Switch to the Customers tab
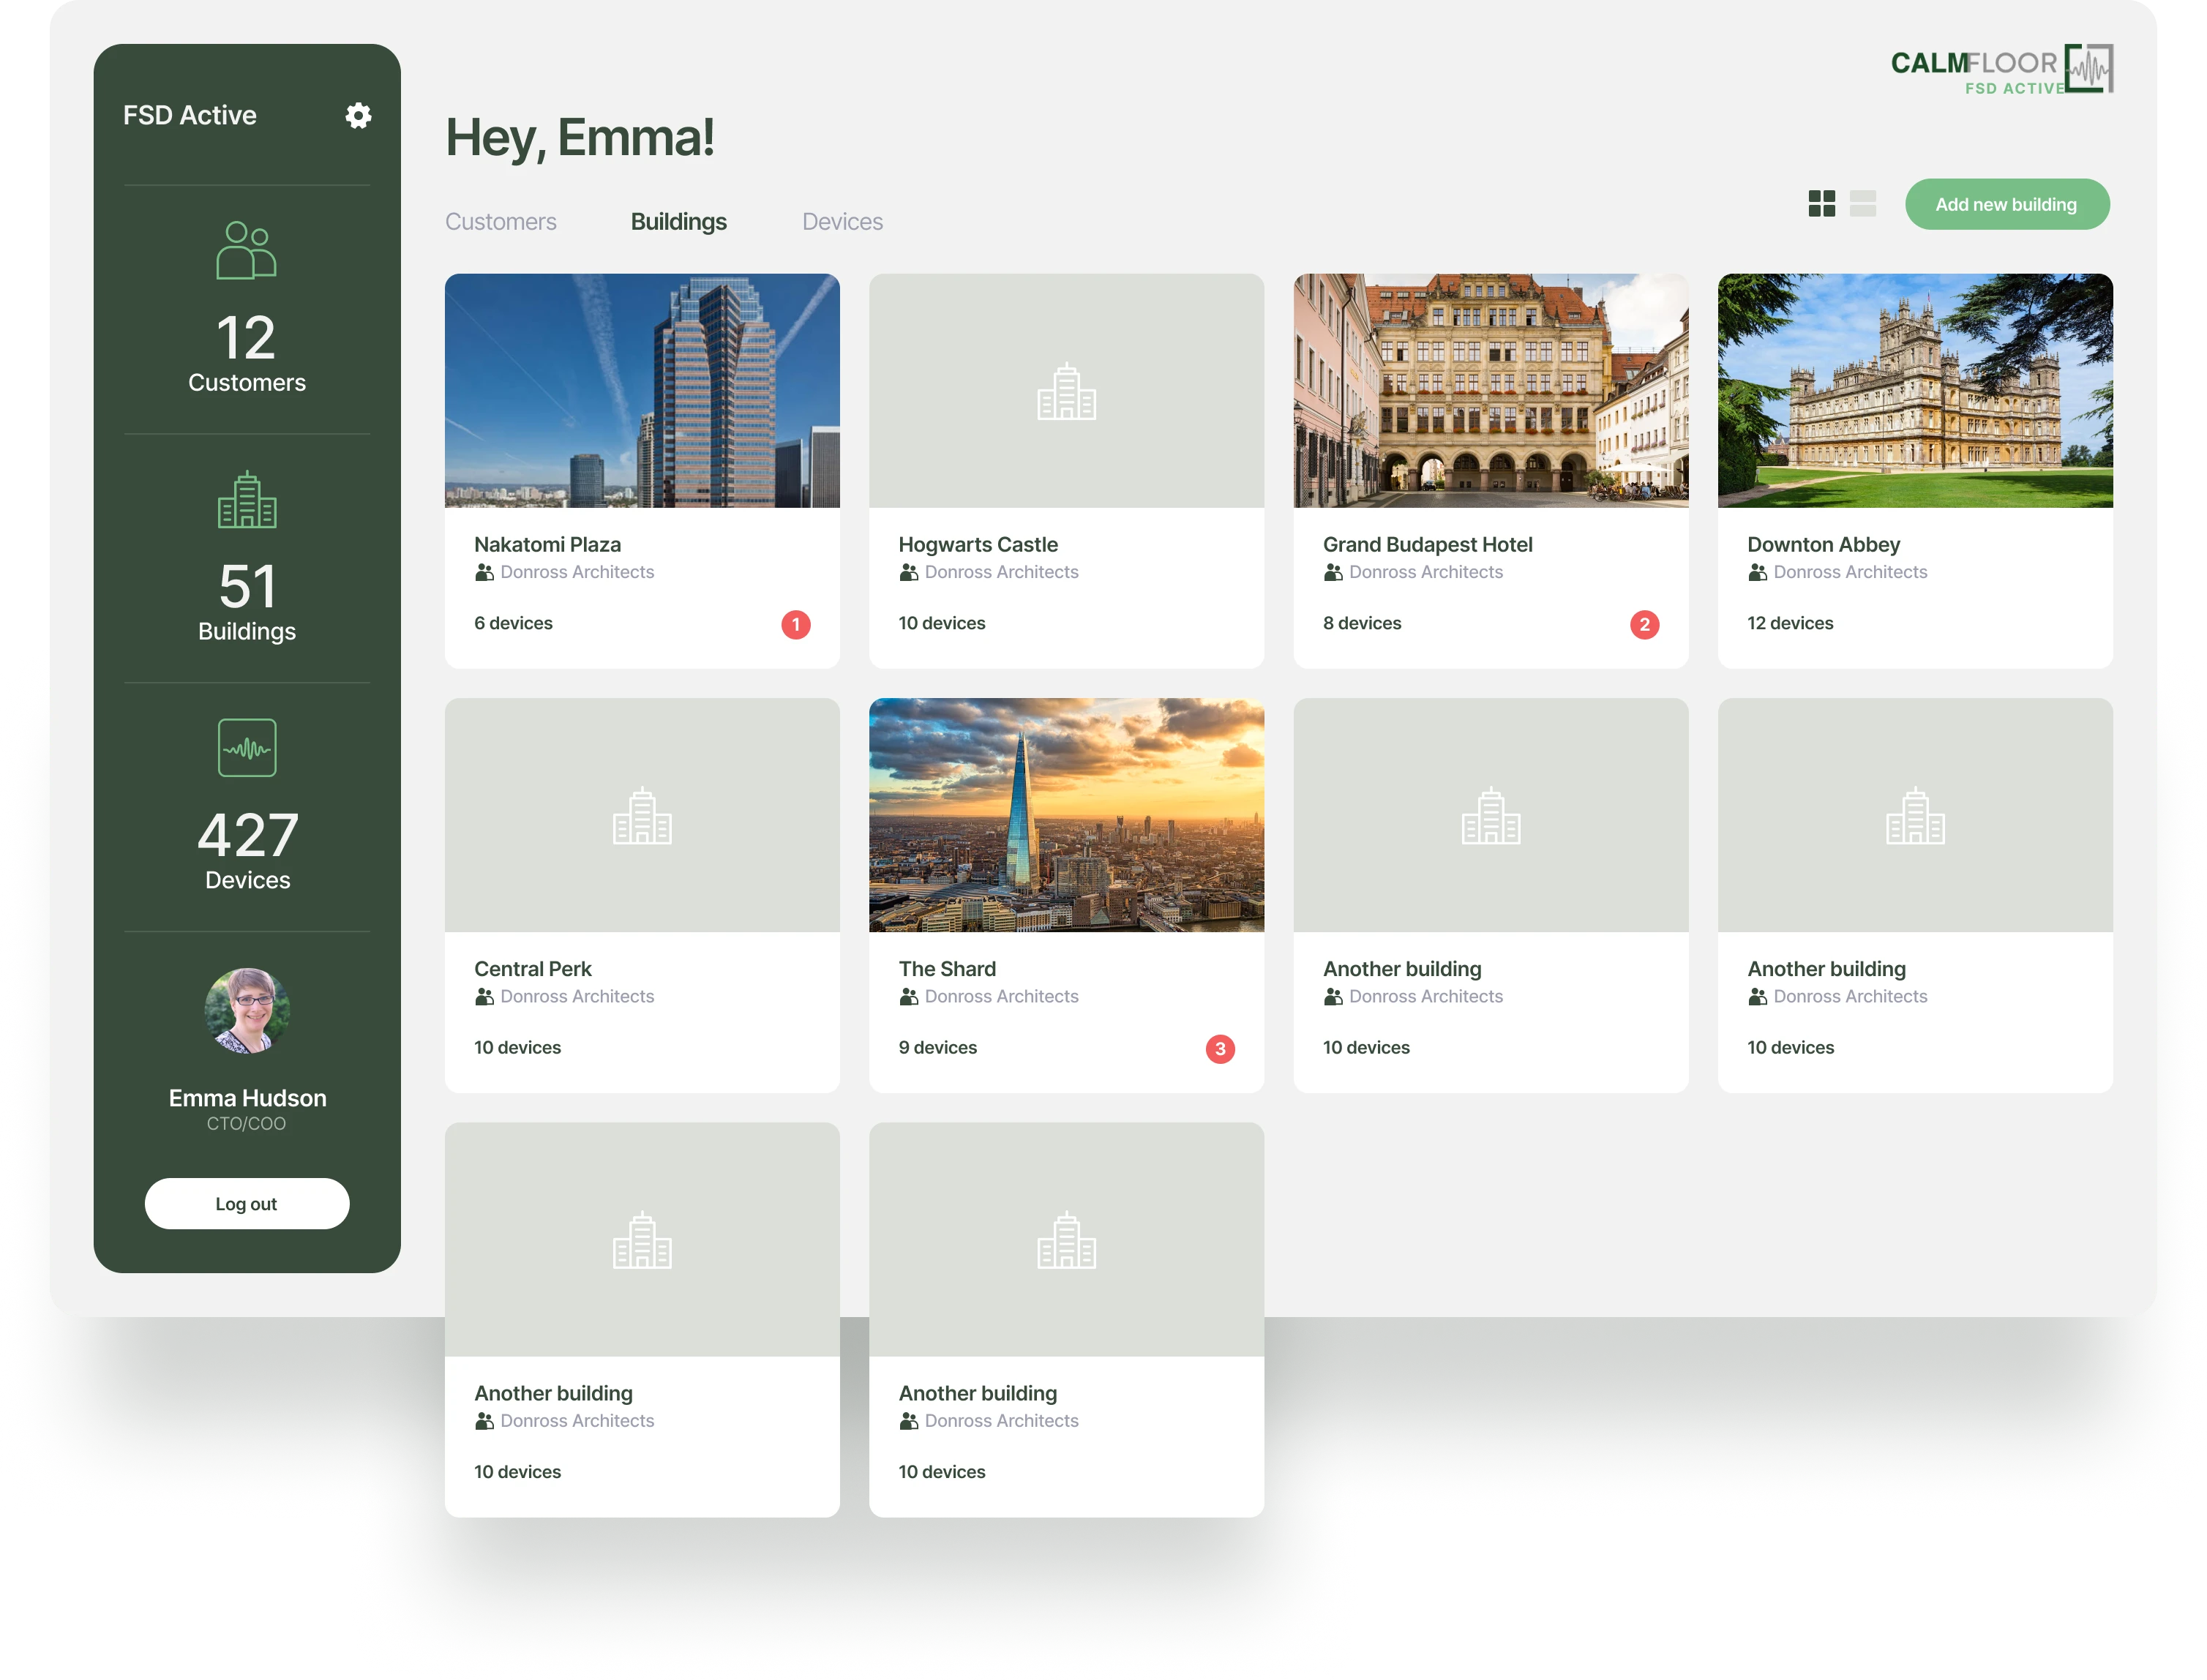The image size is (2207, 1680). (501, 221)
